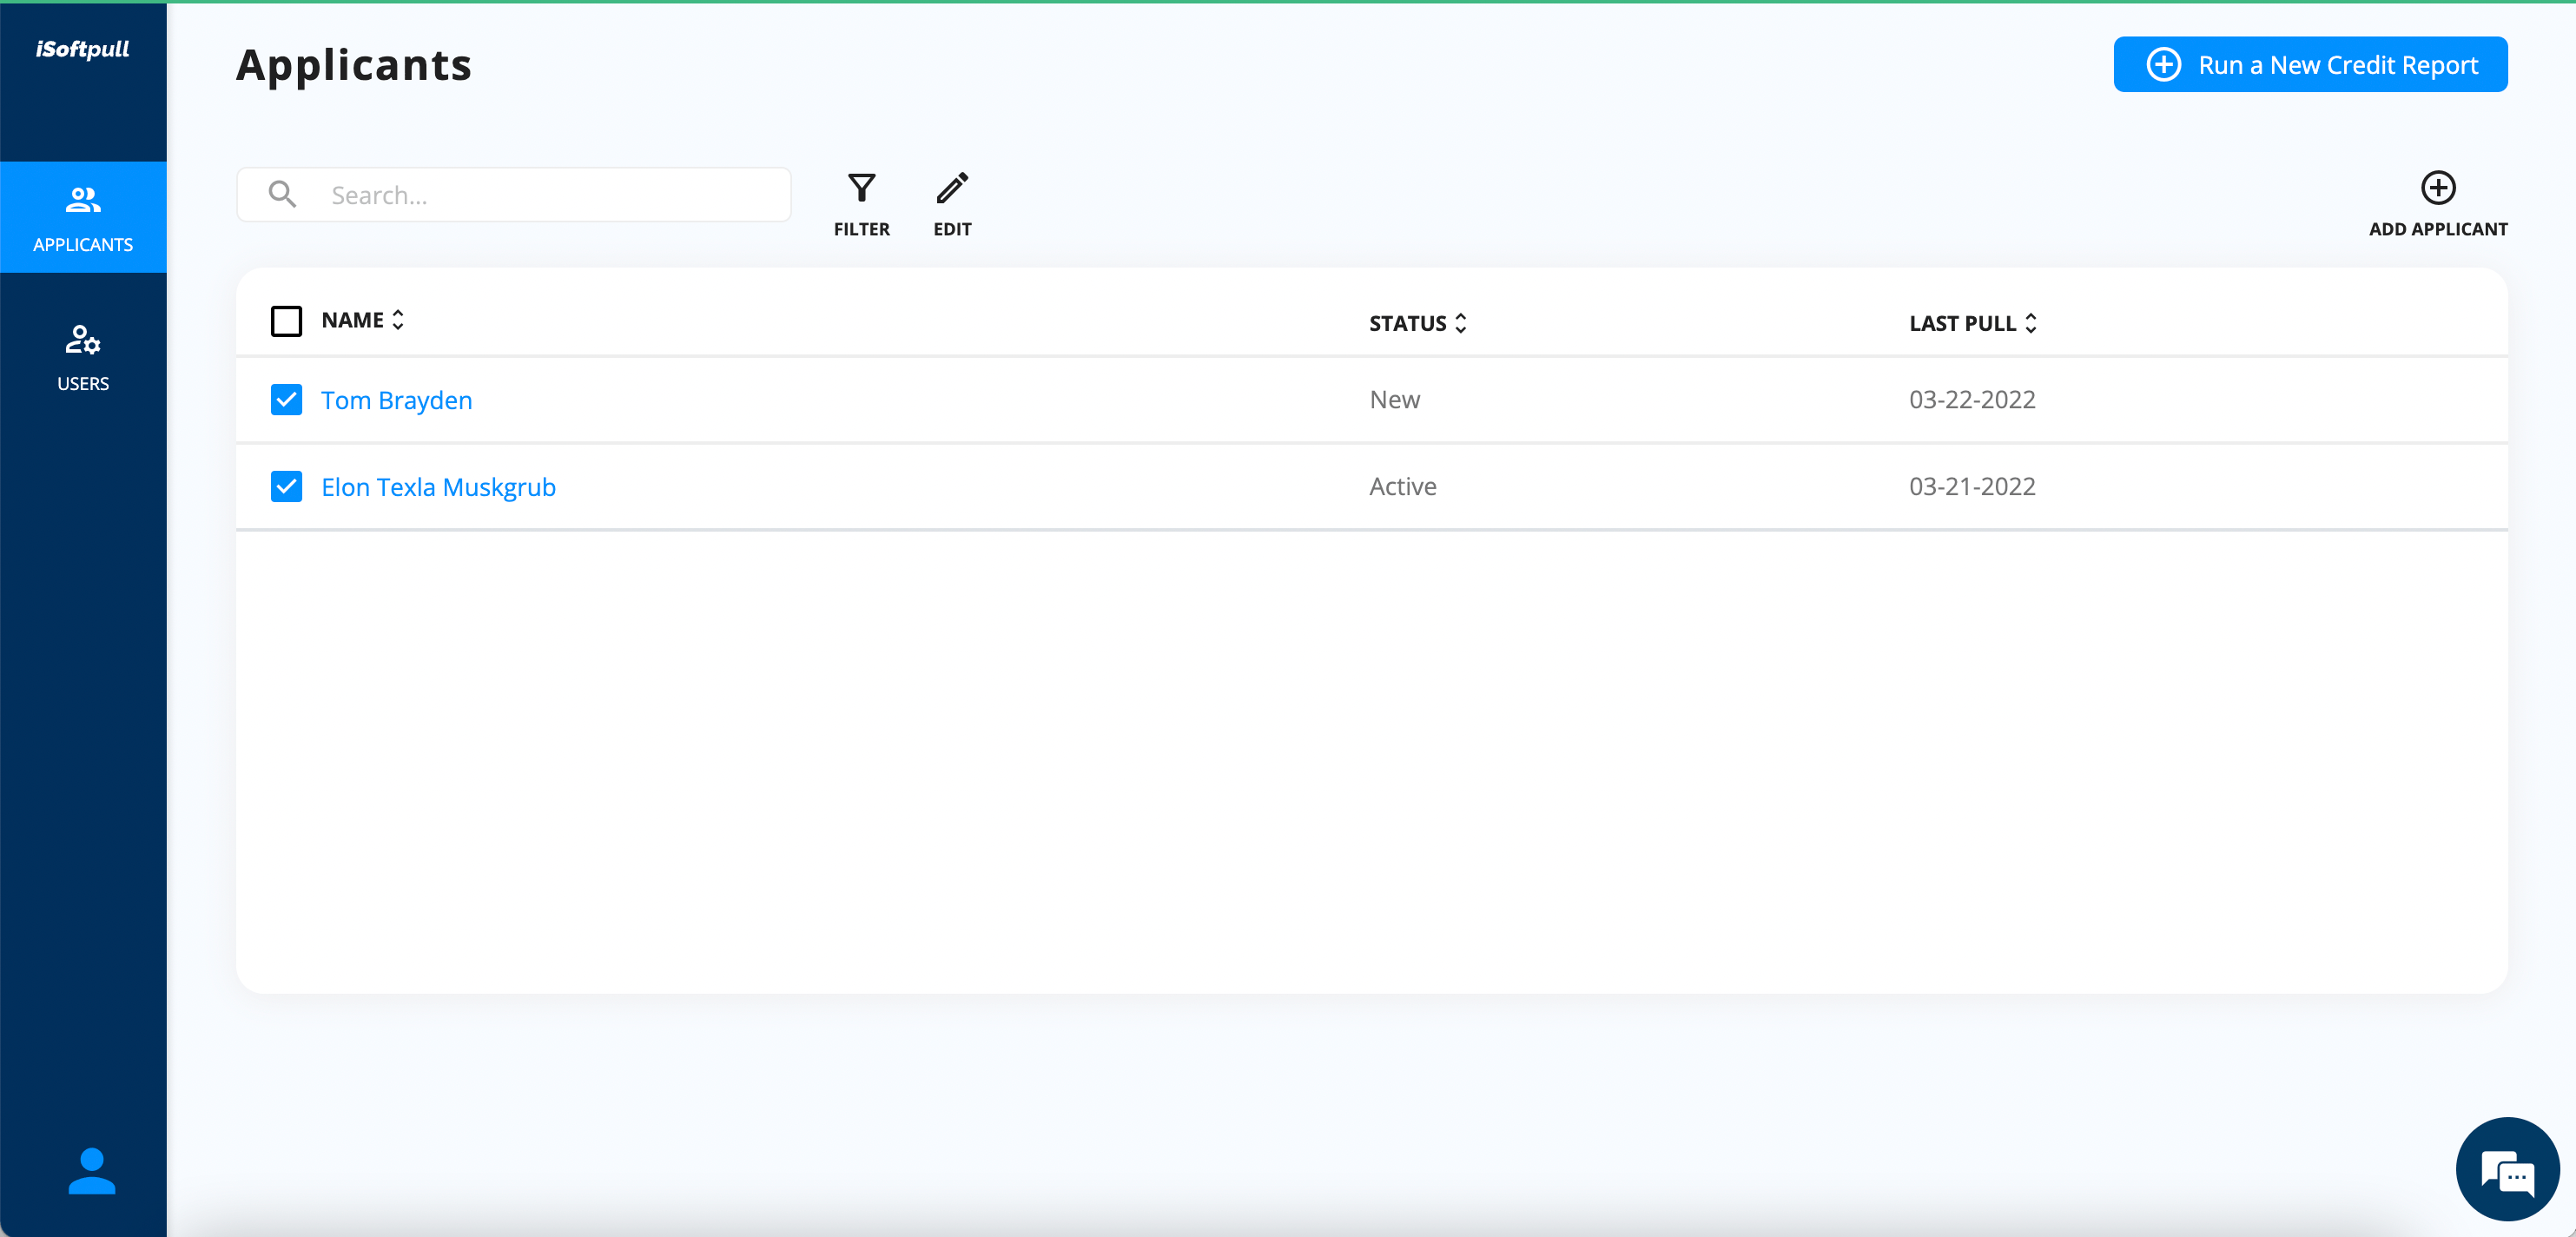
Task: Click the Add Applicant plus icon
Action: click(x=2437, y=188)
